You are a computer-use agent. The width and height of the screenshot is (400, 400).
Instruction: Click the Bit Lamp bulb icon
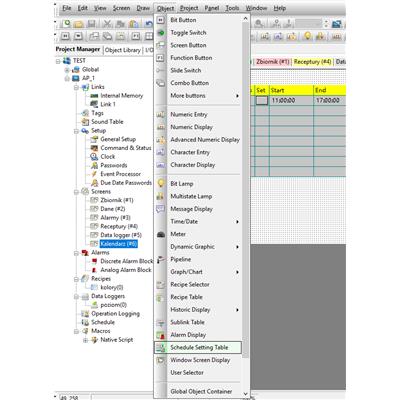pos(161,184)
